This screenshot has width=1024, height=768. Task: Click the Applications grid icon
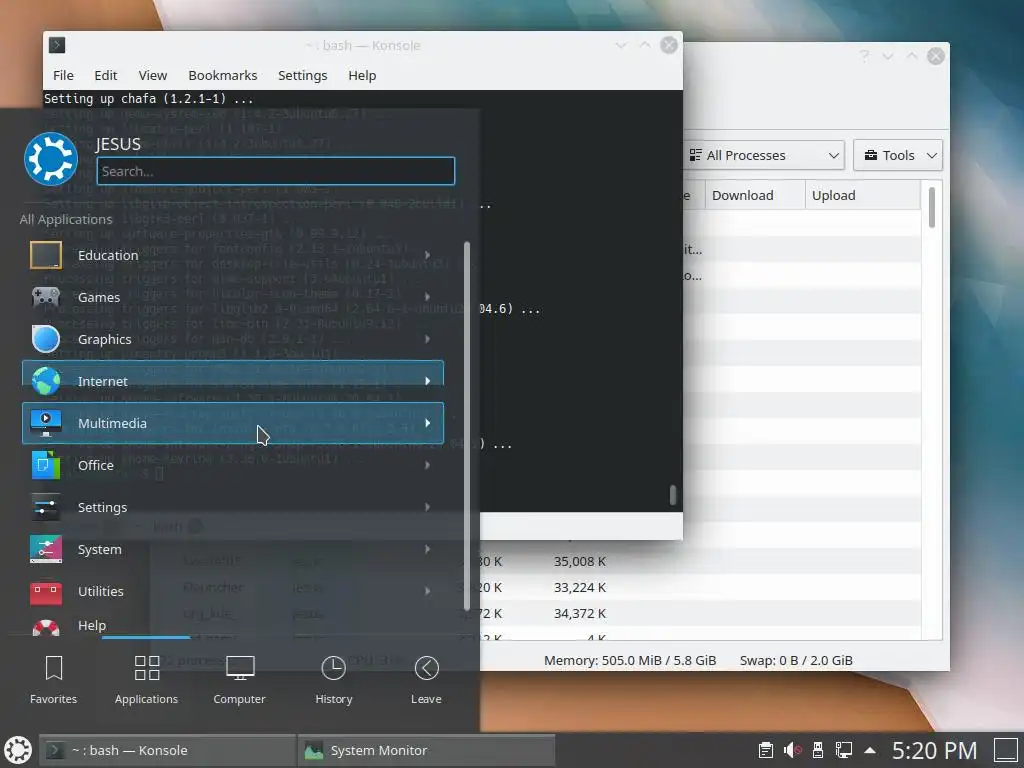click(x=147, y=668)
